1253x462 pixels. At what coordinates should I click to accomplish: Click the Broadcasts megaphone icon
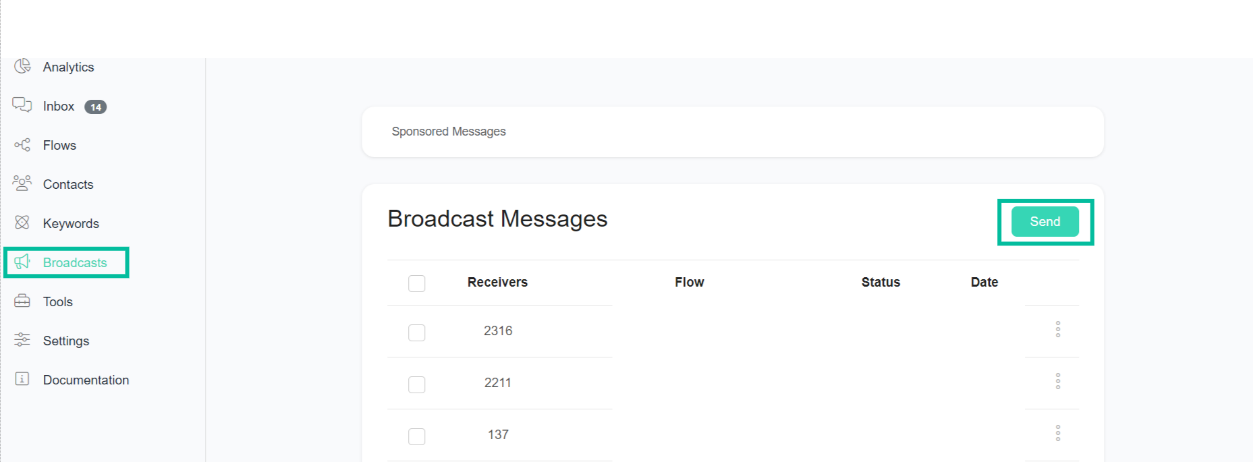(22, 262)
